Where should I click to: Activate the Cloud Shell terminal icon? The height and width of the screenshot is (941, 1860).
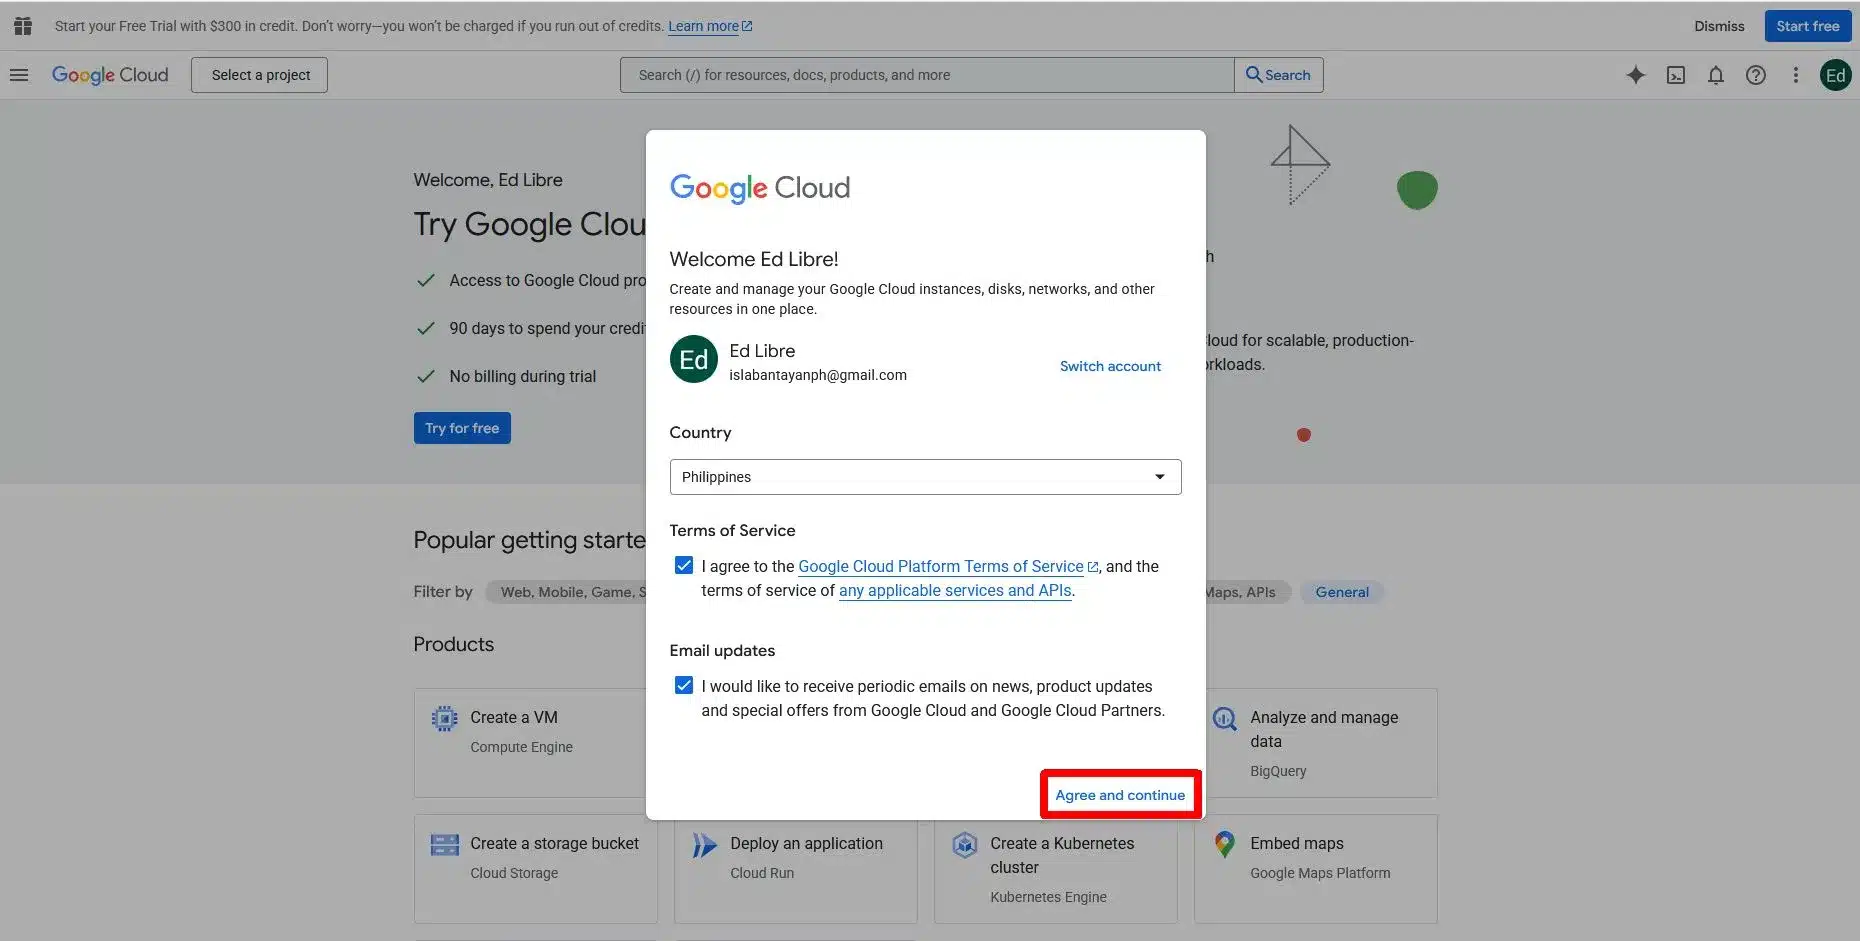coord(1676,75)
